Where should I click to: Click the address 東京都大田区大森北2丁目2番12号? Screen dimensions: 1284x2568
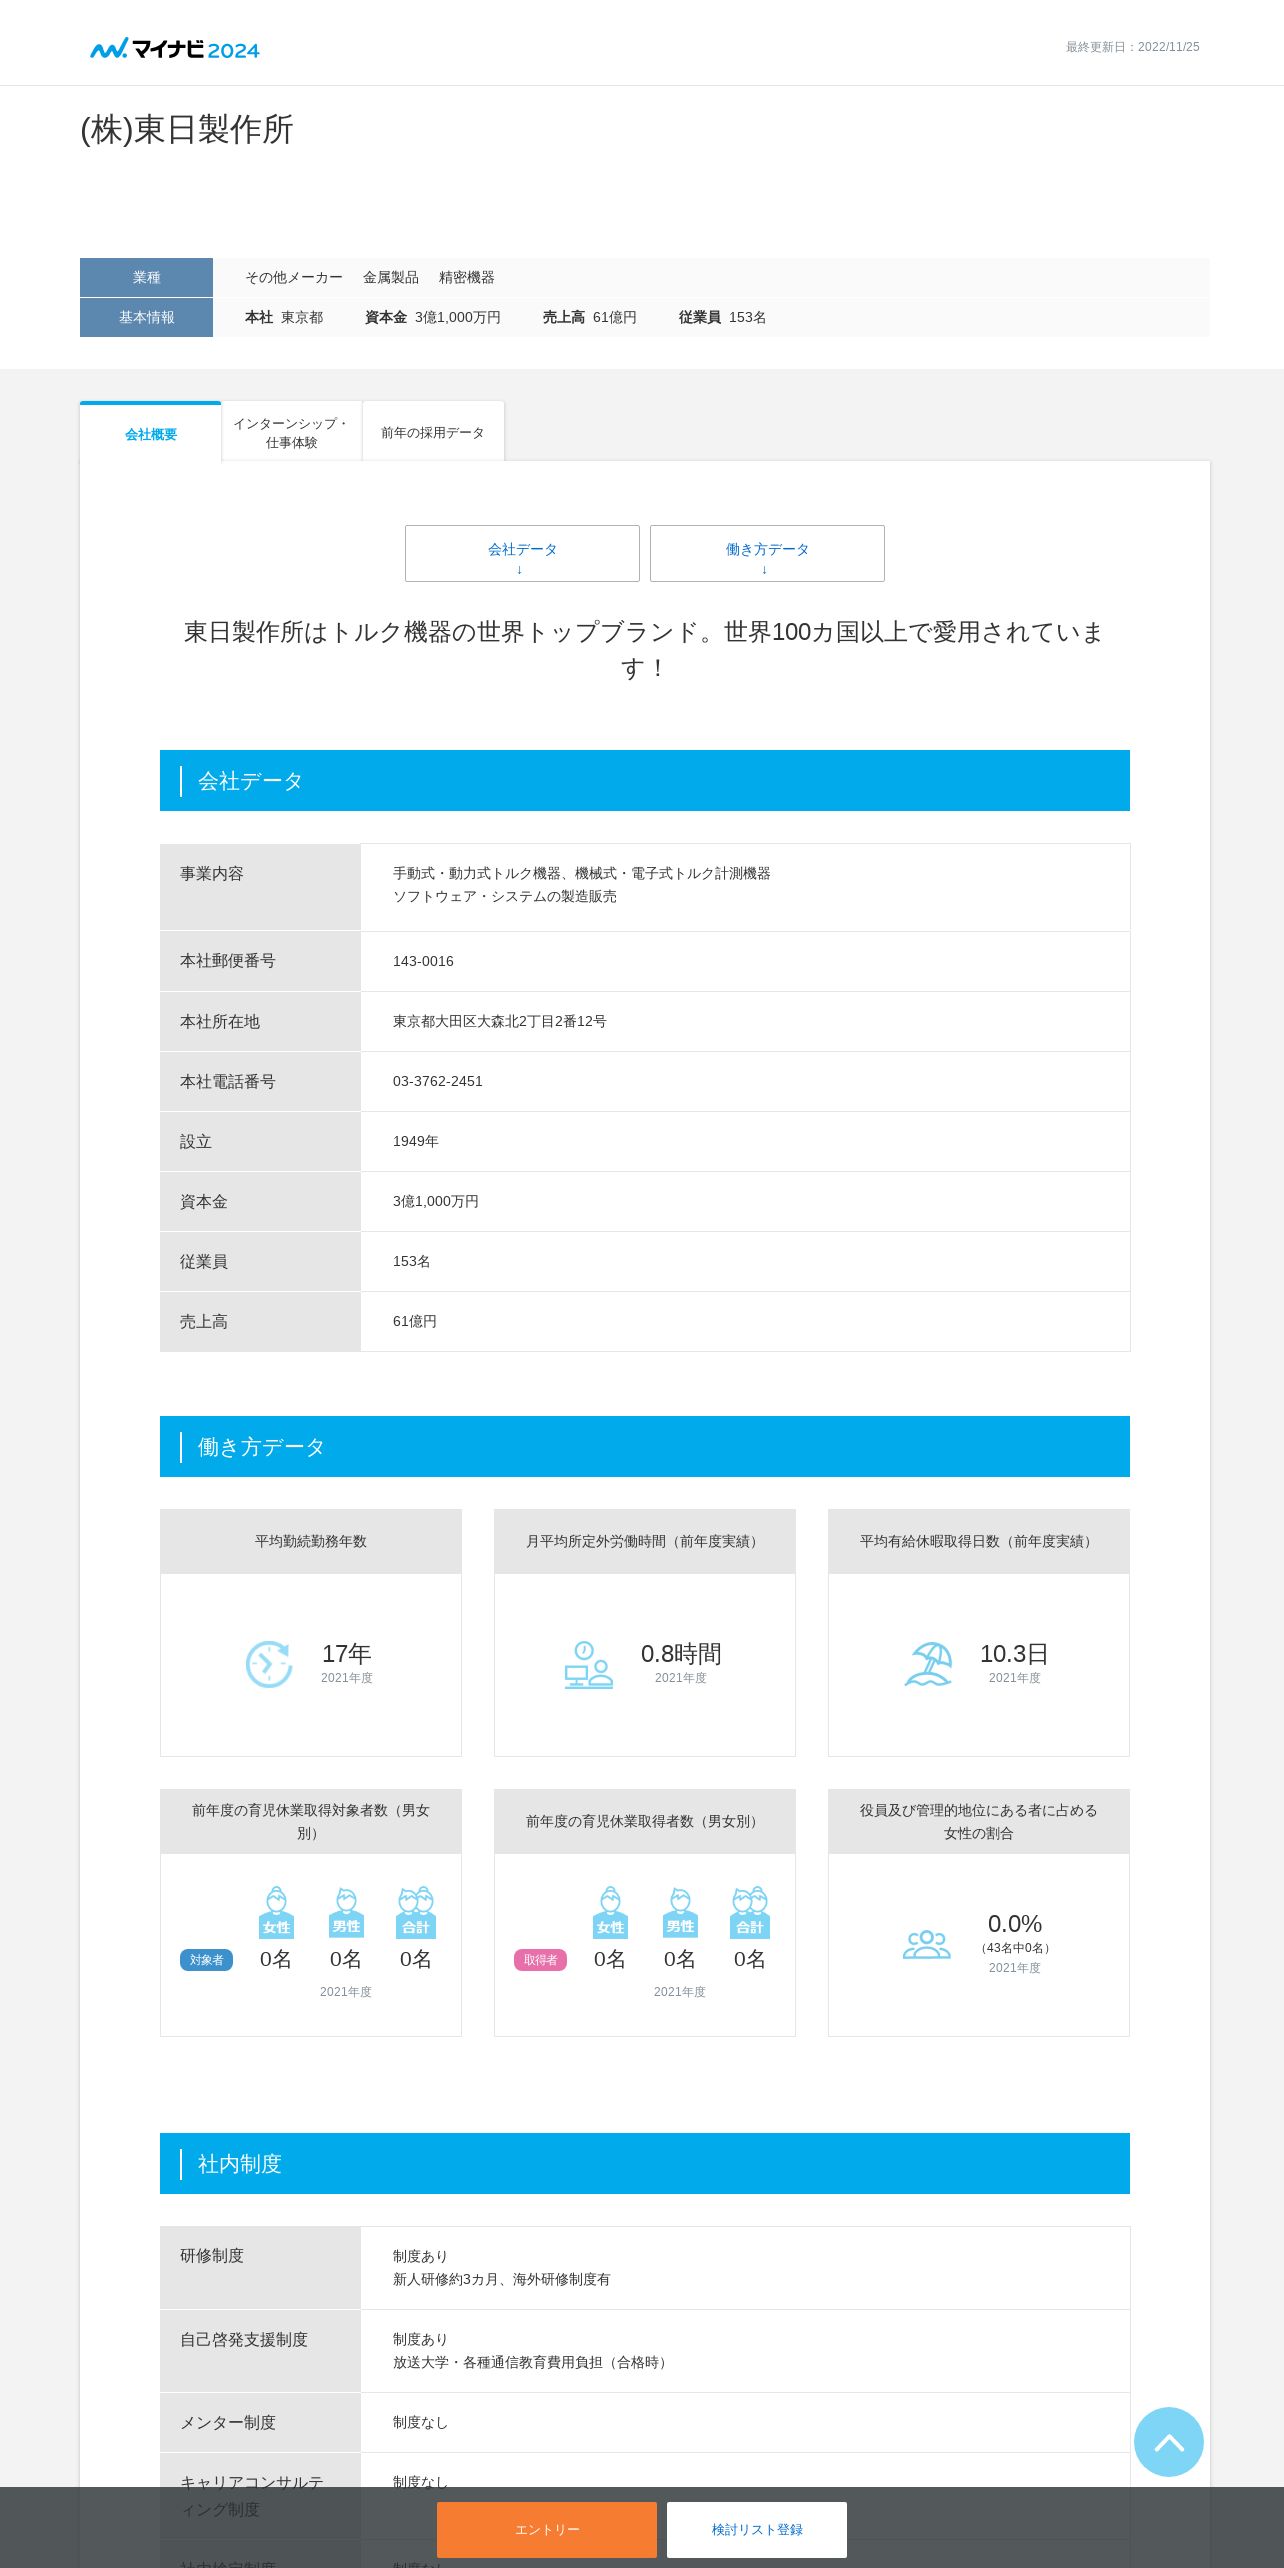[500, 1021]
